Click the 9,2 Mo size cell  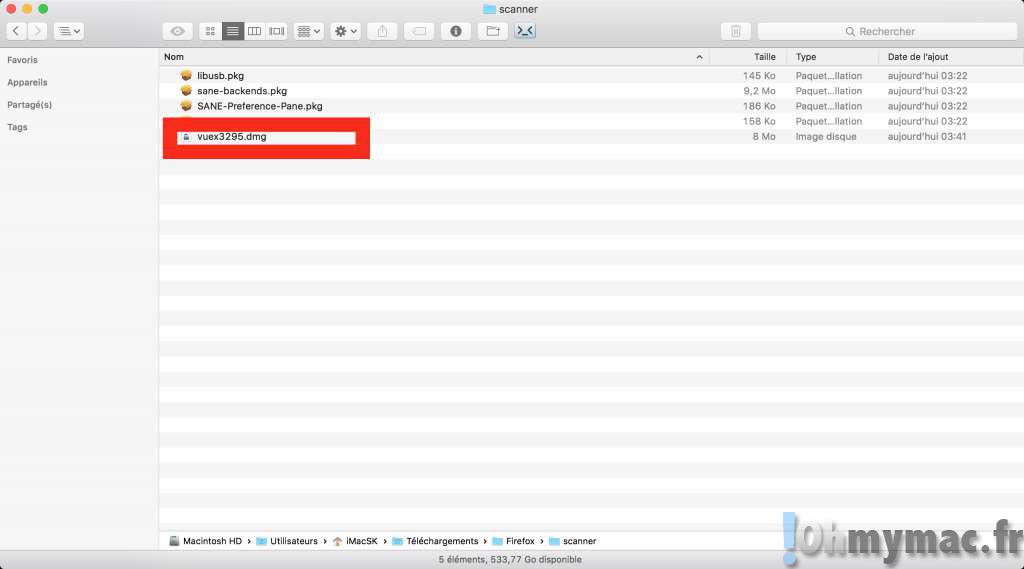[x=759, y=91]
